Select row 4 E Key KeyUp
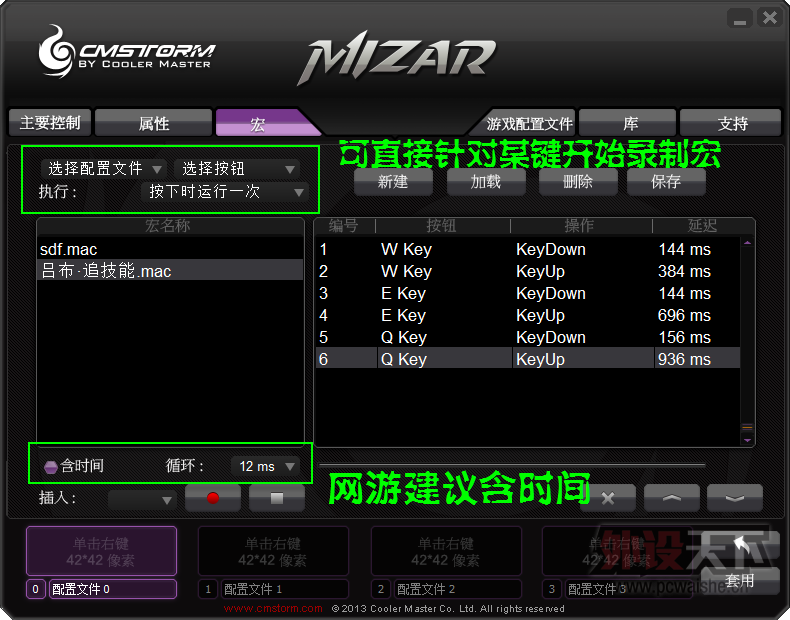790x620 pixels. click(528, 315)
